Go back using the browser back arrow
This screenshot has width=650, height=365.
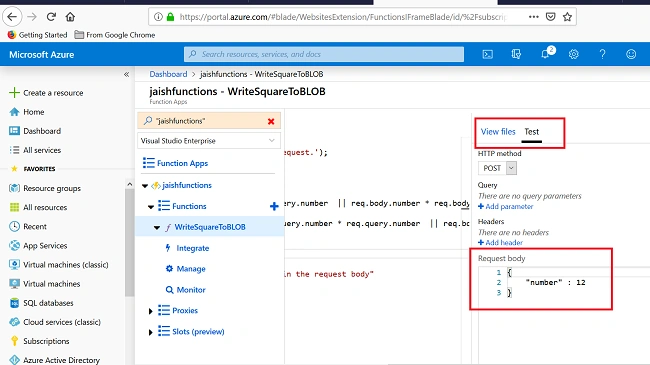tap(12, 17)
